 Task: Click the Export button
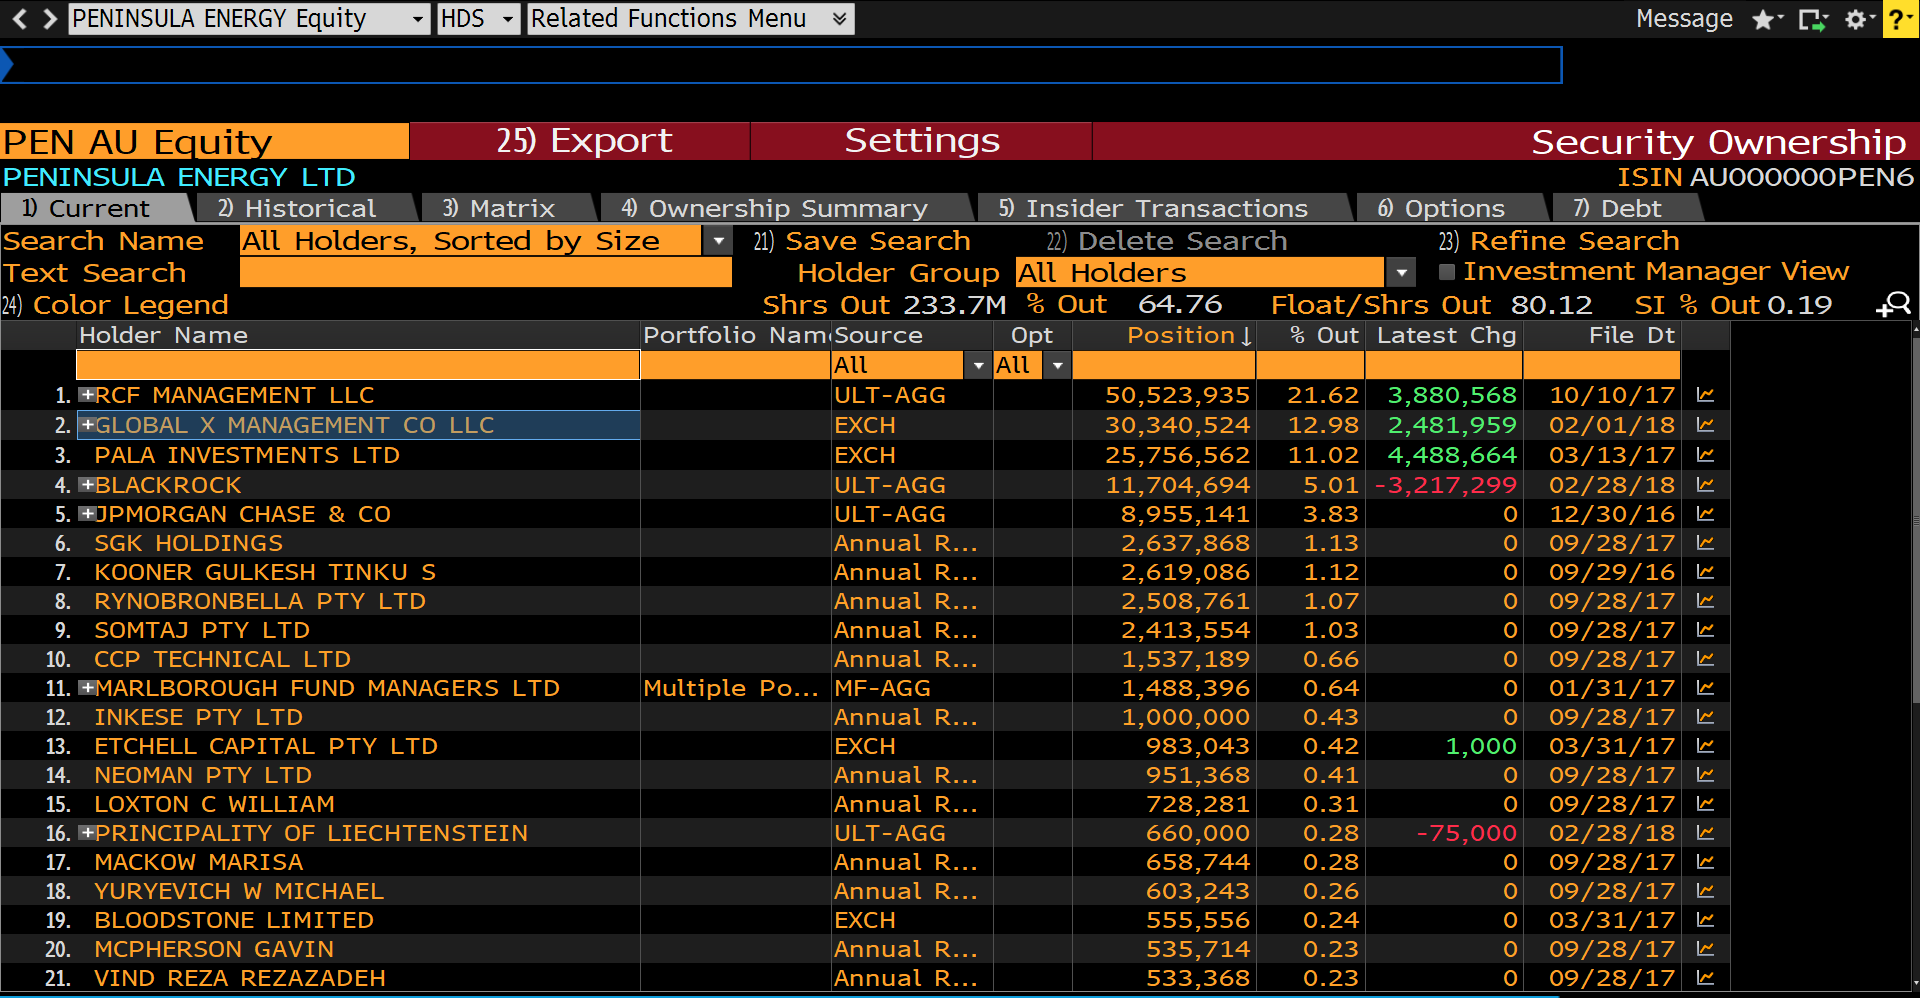[580, 141]
